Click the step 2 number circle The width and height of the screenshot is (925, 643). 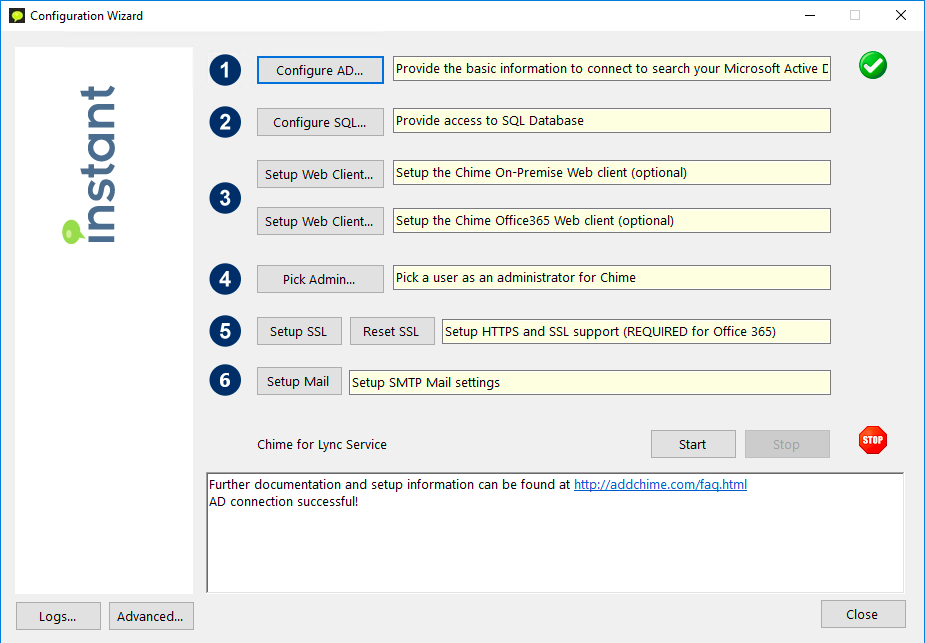[225, 122]
